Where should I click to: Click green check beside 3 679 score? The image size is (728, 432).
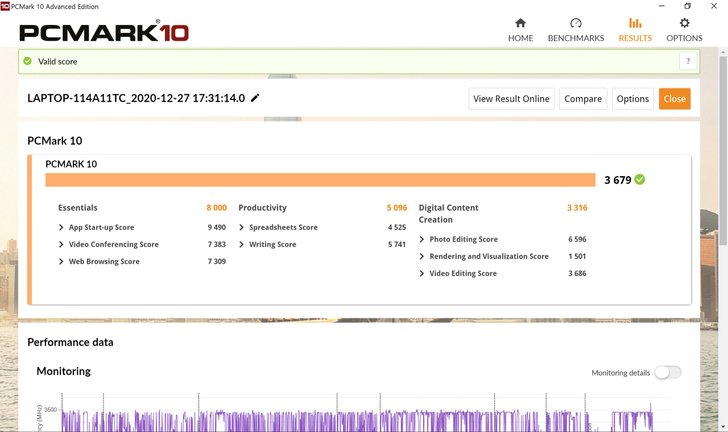640,179
